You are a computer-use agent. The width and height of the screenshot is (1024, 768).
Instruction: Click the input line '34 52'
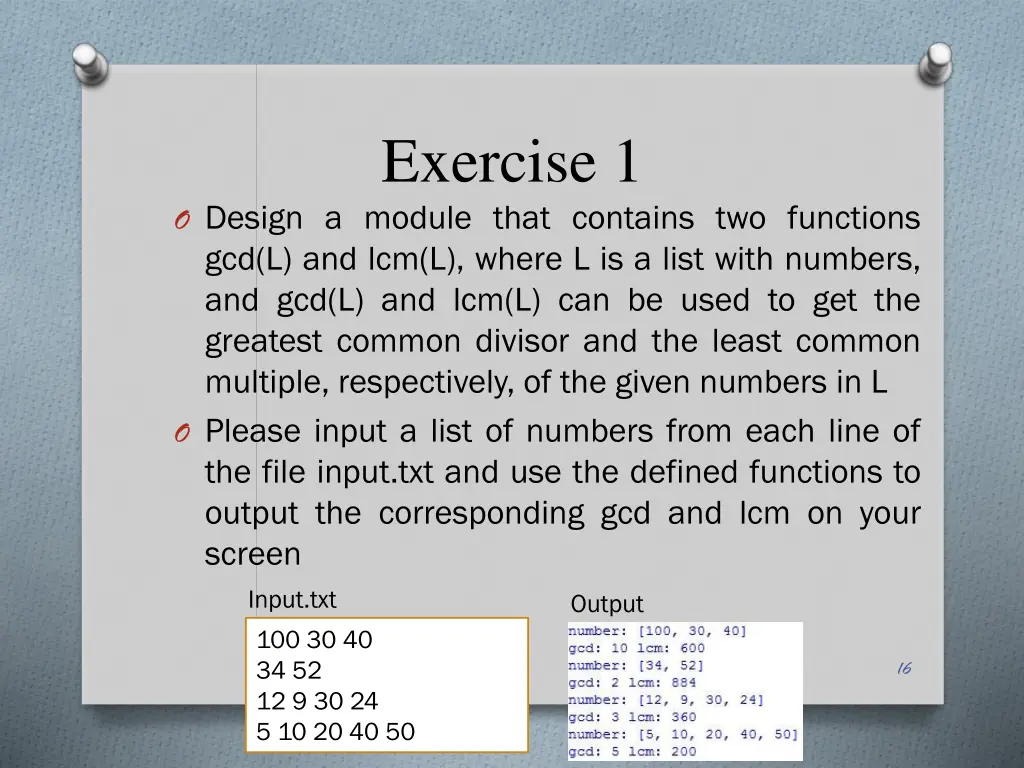coord(289,670)
